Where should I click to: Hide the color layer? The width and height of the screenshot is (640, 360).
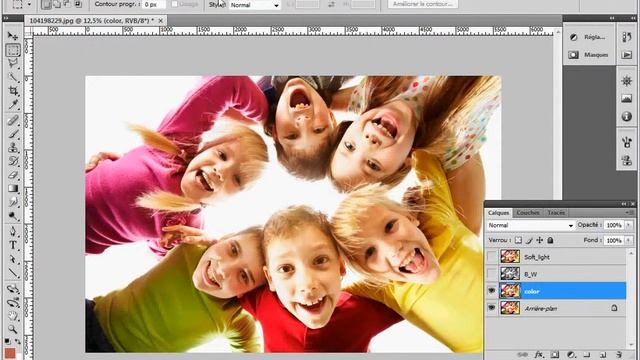coord(491,291)
